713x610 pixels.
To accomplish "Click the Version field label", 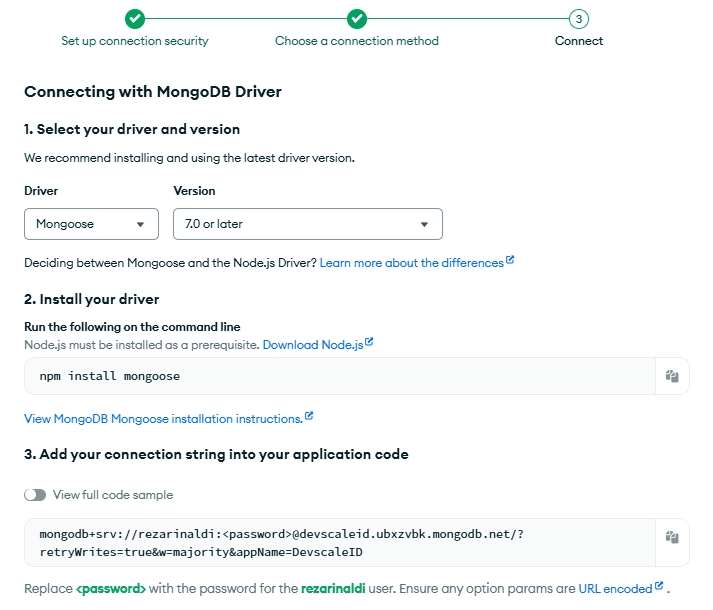I will tap(194, 191).
